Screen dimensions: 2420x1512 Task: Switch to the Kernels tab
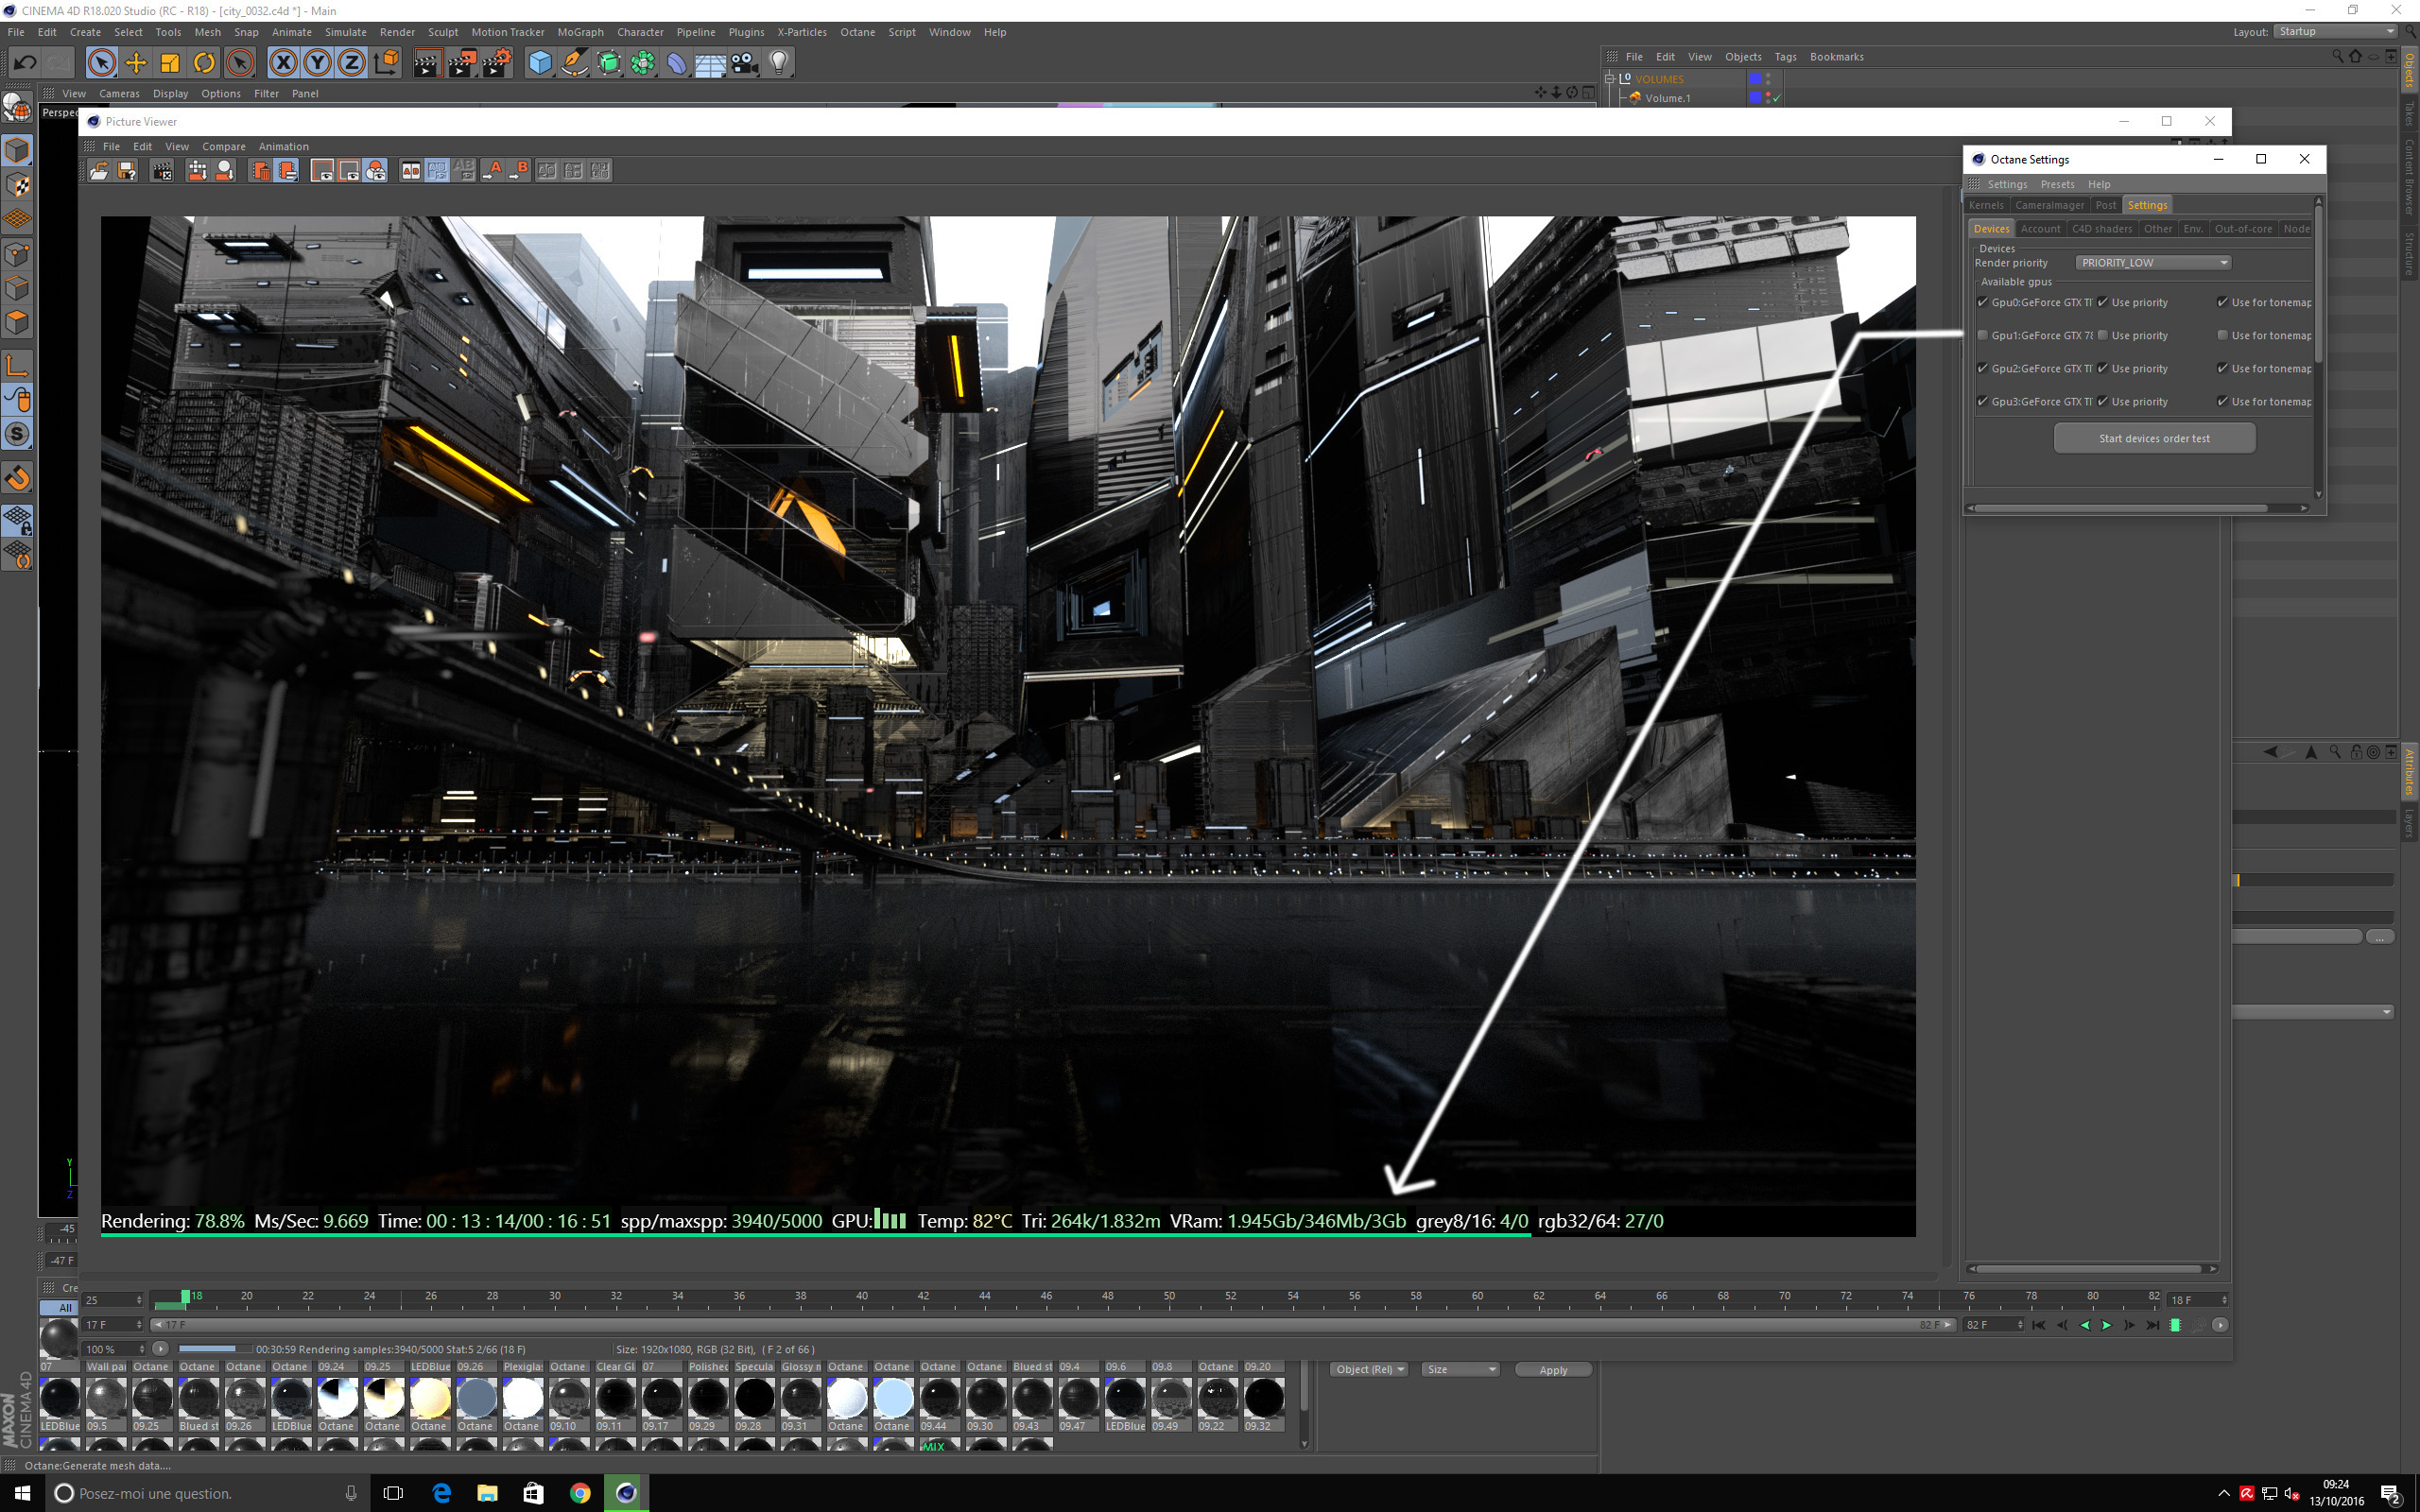pos(1986,205)
